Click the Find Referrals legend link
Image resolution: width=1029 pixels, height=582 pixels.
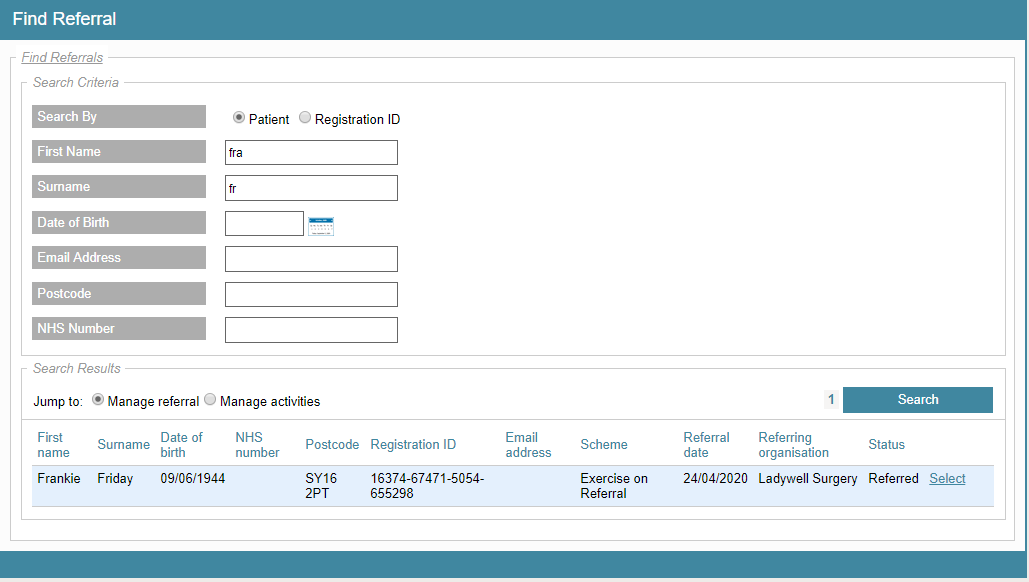62,58
